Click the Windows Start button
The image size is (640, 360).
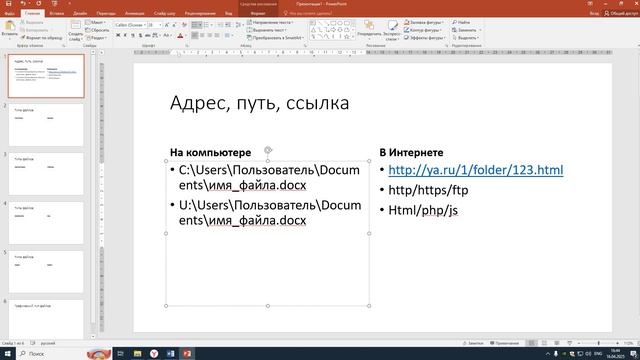(7, 353)
